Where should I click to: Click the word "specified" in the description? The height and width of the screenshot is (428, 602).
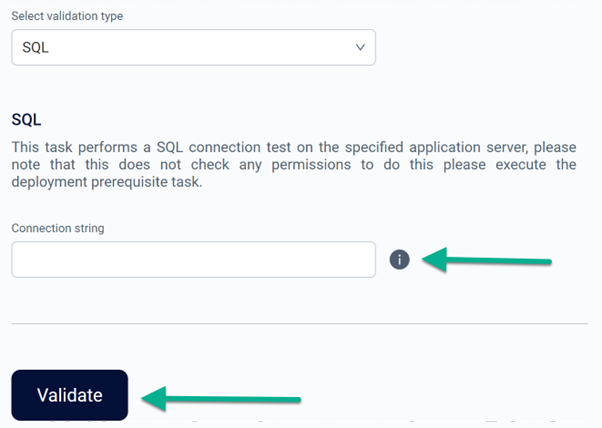tap(374, 147)
